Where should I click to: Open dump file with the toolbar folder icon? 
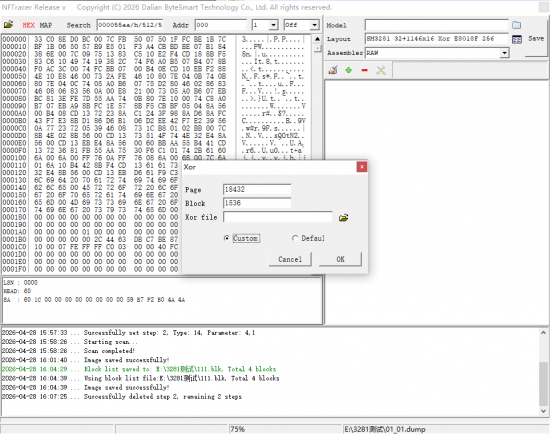[x=8, y=25]
